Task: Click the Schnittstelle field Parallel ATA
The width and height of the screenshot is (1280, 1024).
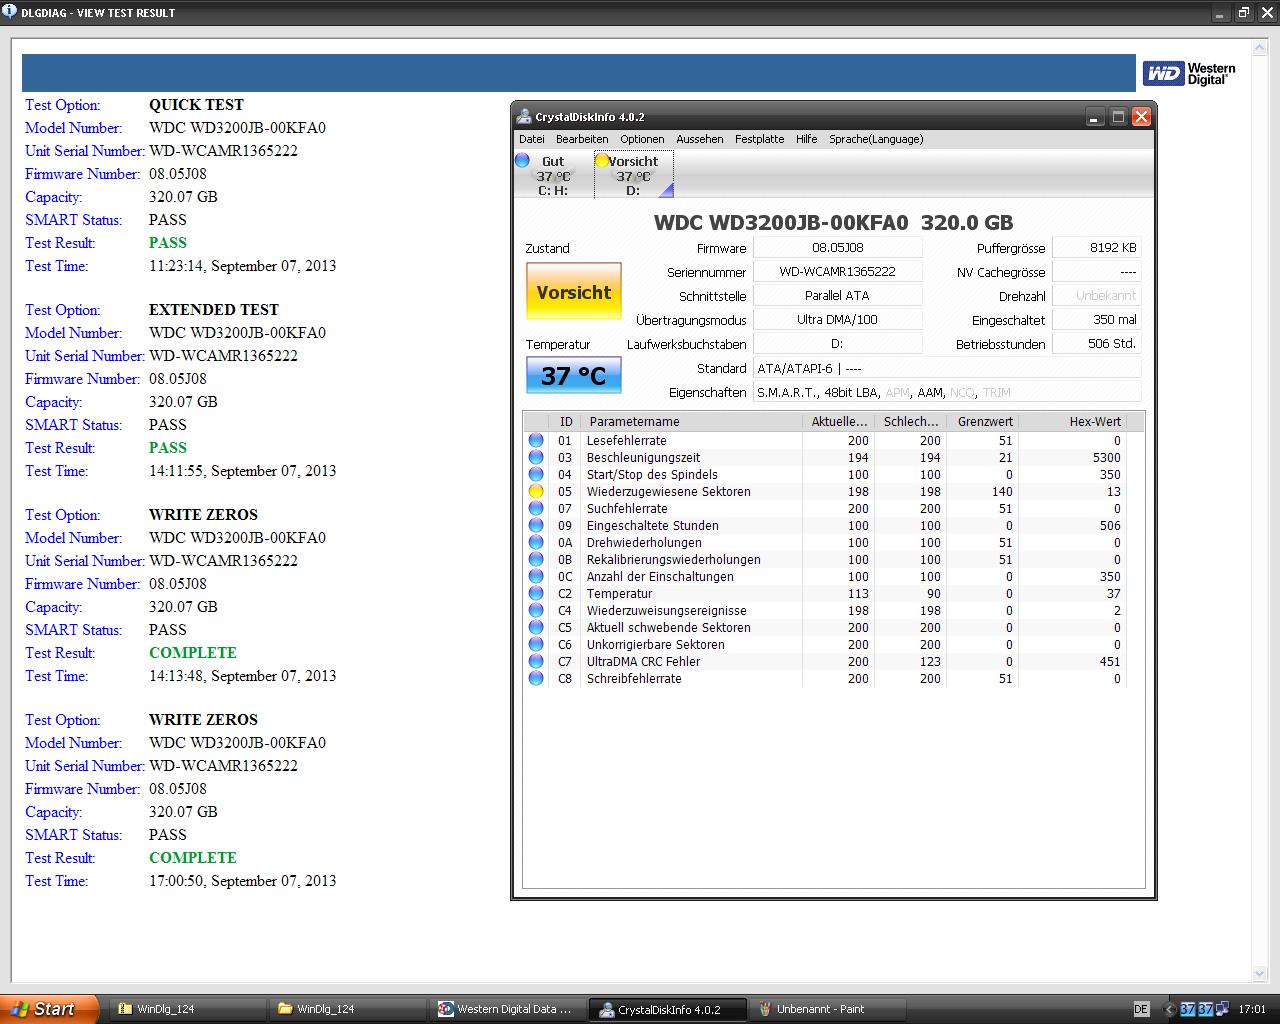Action: click(837, 296)
